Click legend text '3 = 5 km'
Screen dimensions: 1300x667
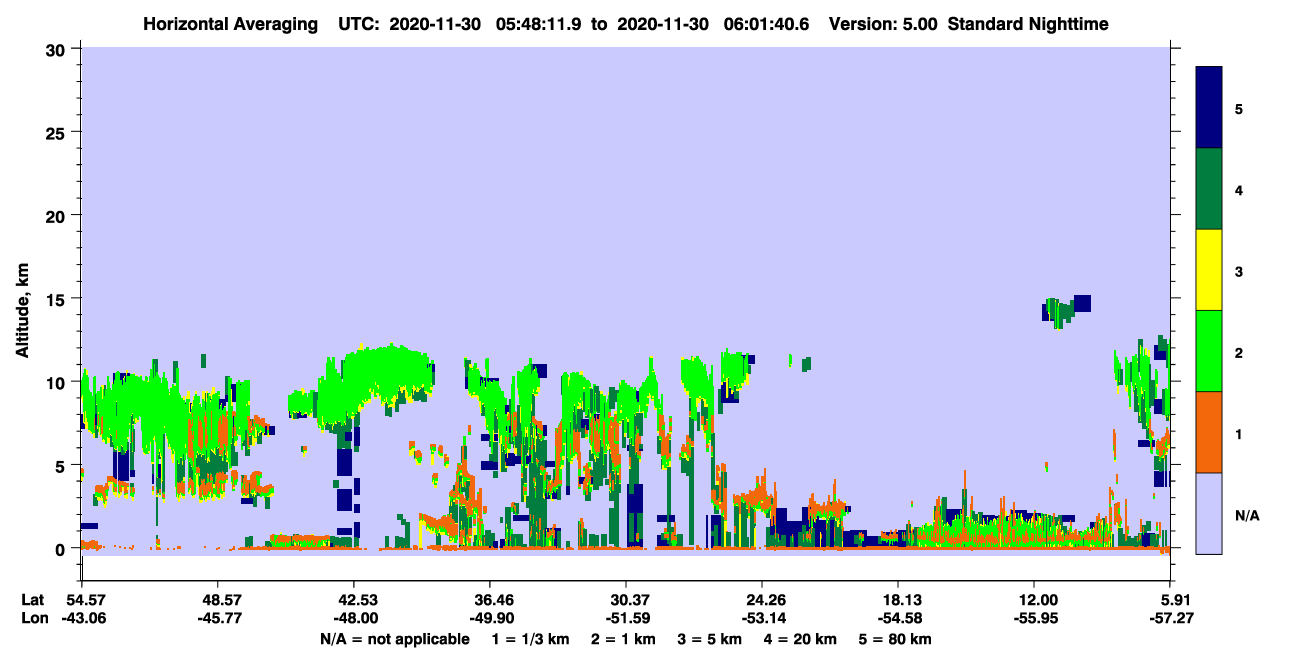[x=711, y=639]
